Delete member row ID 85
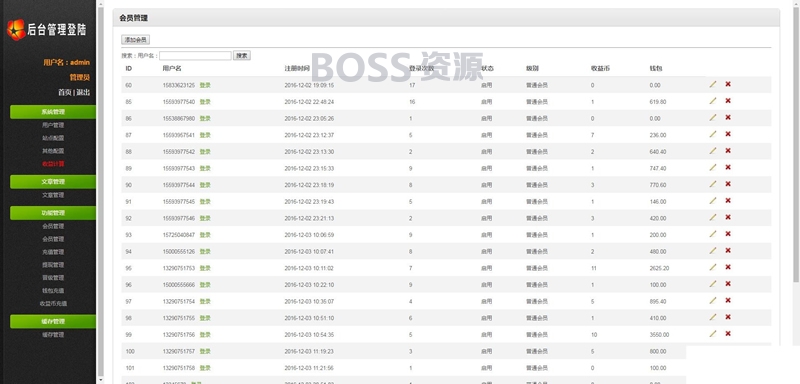Viewport: 800px width, 384px height. click(728, 101)
